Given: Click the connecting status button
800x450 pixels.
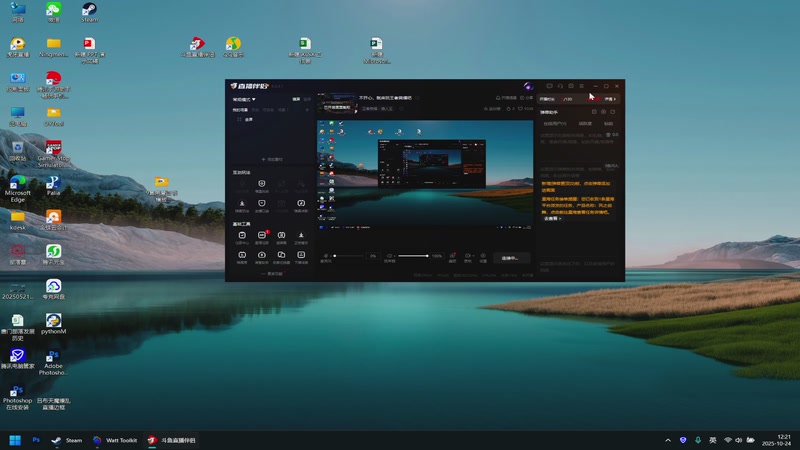Looking at the screenshot, I should coord(511,258).
